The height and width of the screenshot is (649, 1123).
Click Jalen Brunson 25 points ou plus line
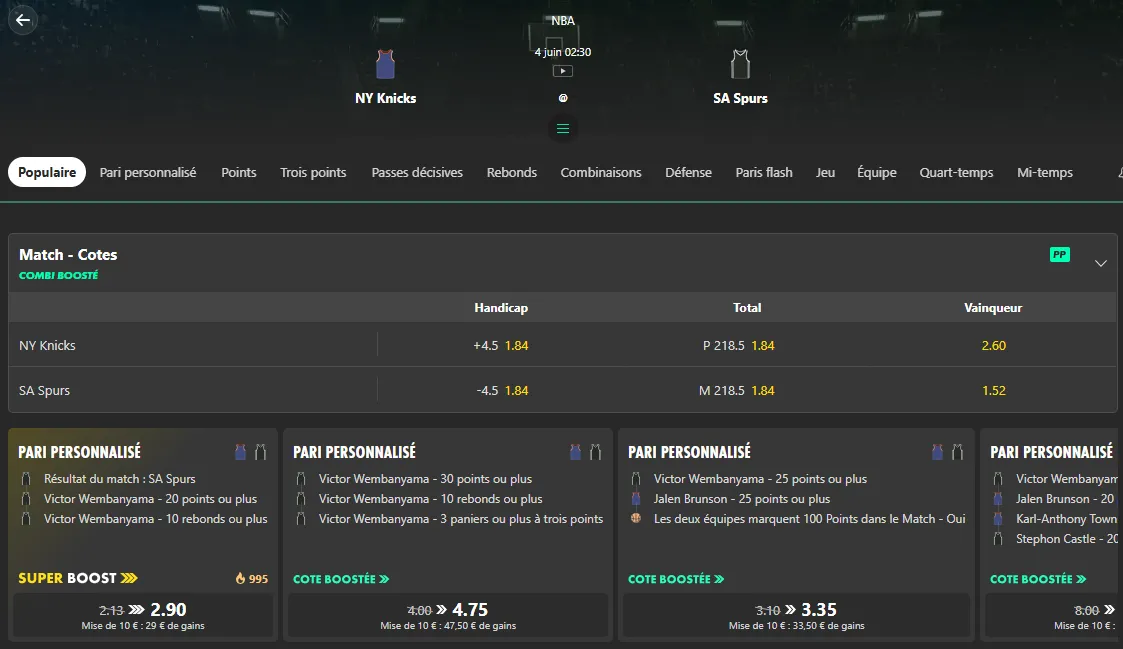[x=741, y=499]
